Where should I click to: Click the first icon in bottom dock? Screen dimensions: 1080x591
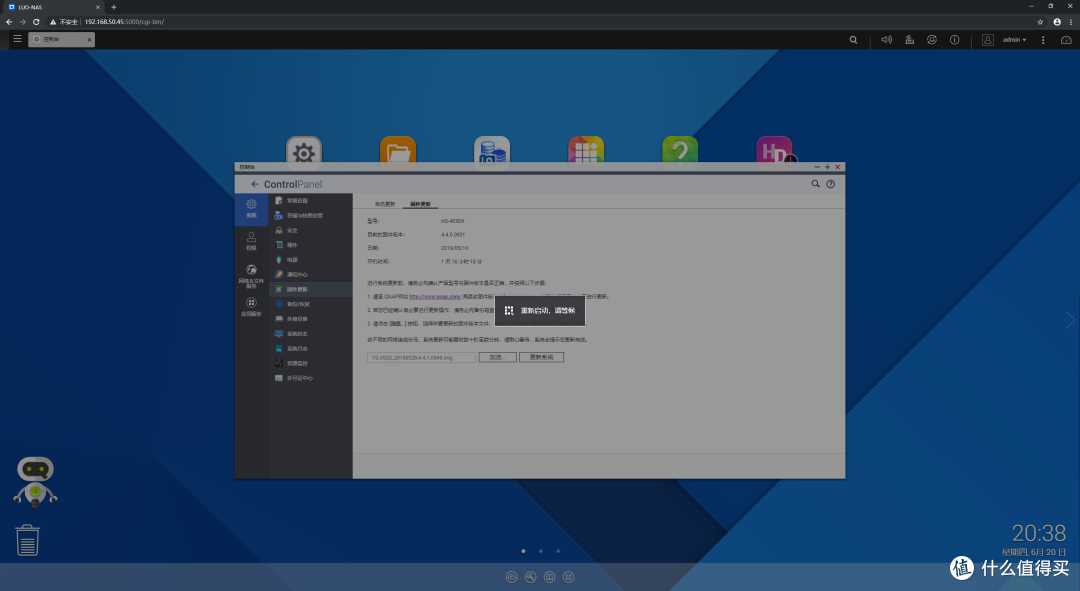(x=512, y=577)
